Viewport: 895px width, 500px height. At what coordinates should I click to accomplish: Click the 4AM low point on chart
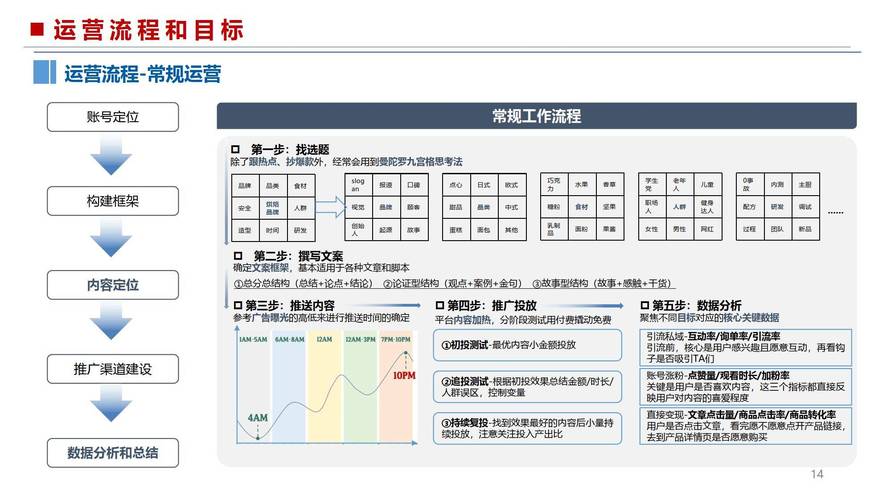pos(257,437)
